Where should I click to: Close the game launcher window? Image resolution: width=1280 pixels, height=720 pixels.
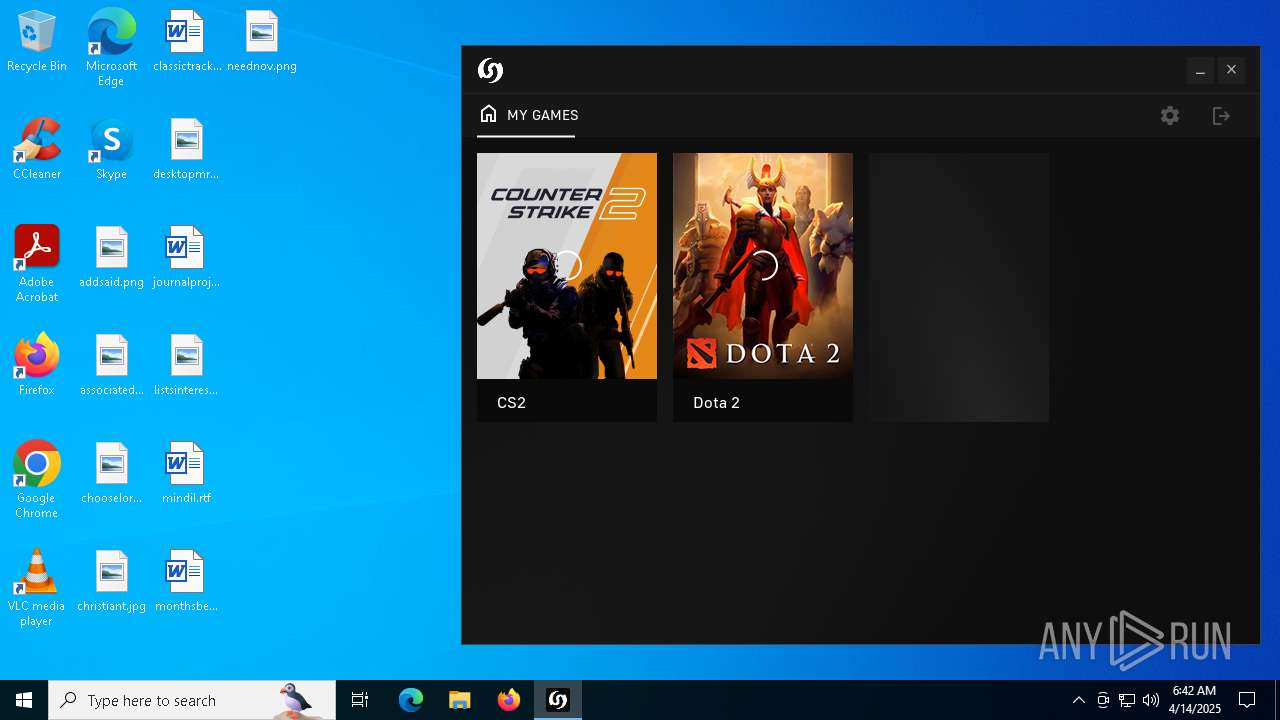click(1231, 70)
